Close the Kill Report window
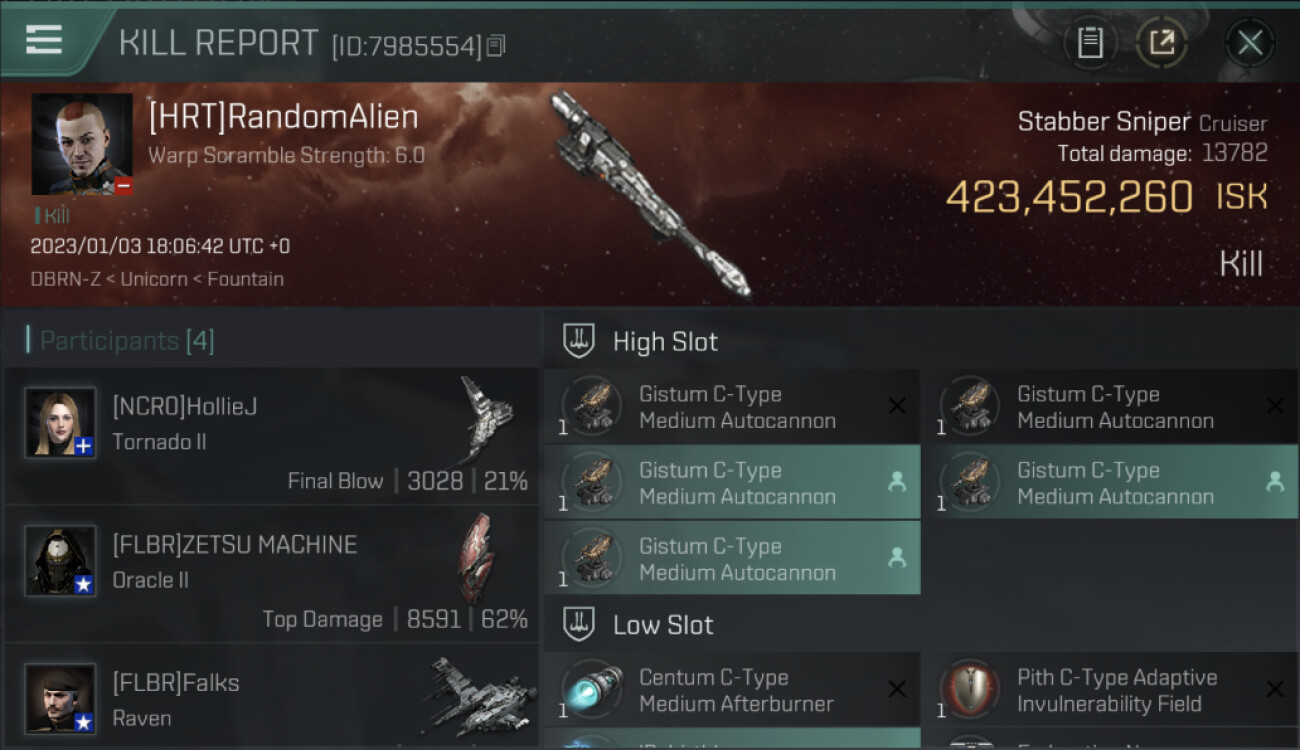The image size is (1300, 750). pos(1250,42)
